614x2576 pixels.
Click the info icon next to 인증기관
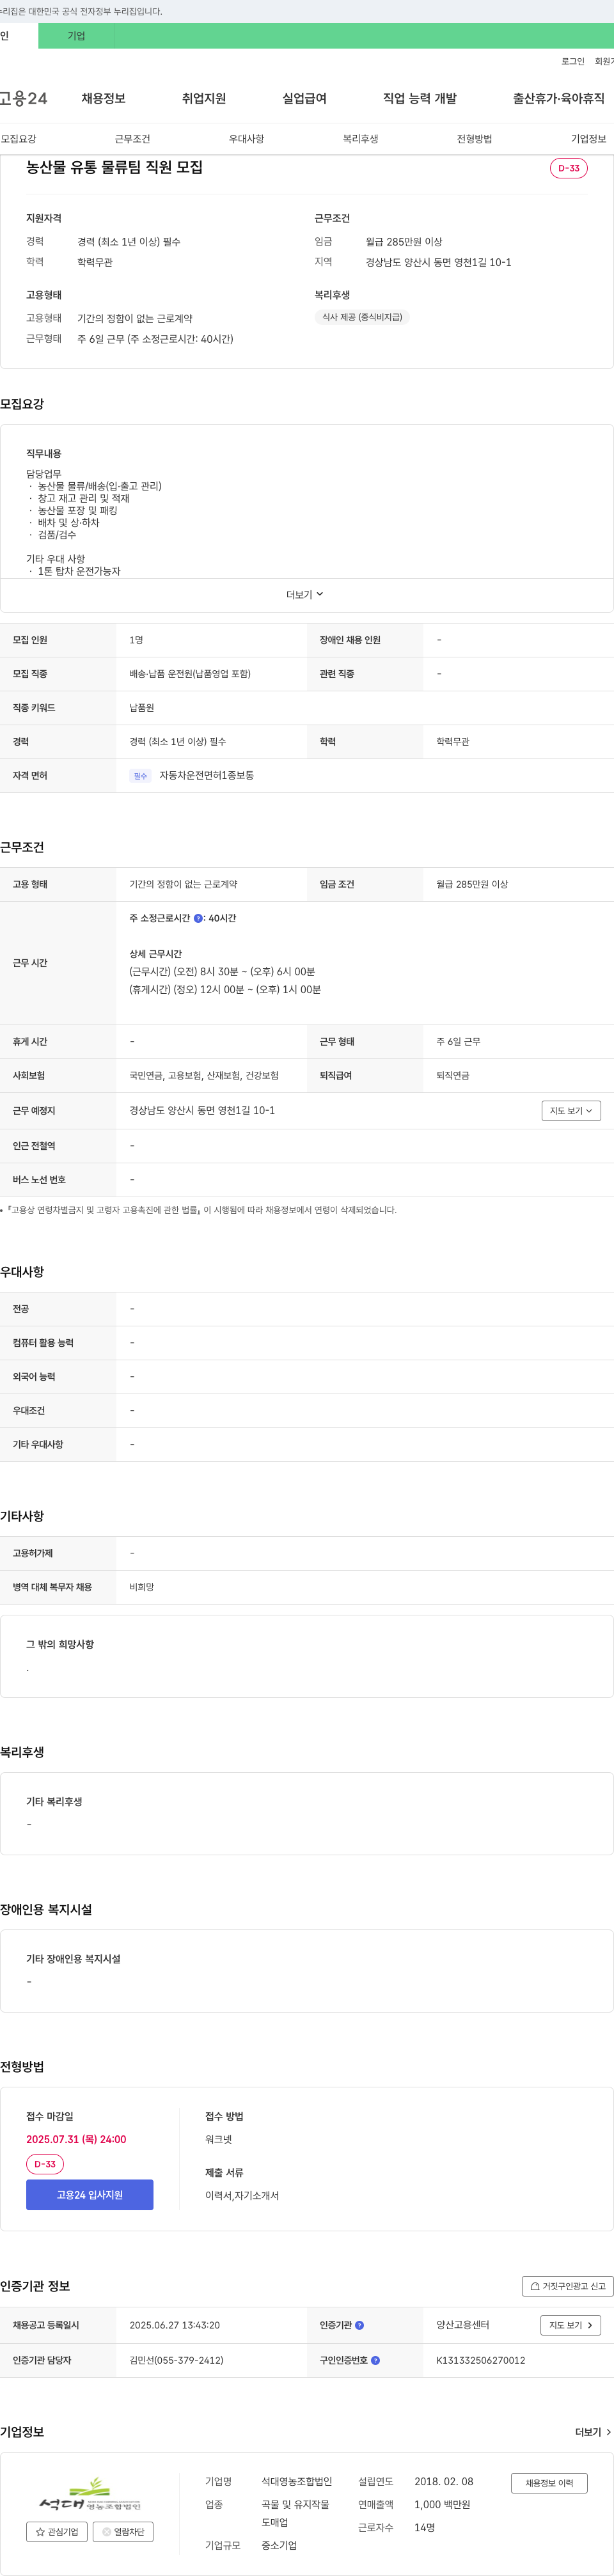pos(360,2326)
